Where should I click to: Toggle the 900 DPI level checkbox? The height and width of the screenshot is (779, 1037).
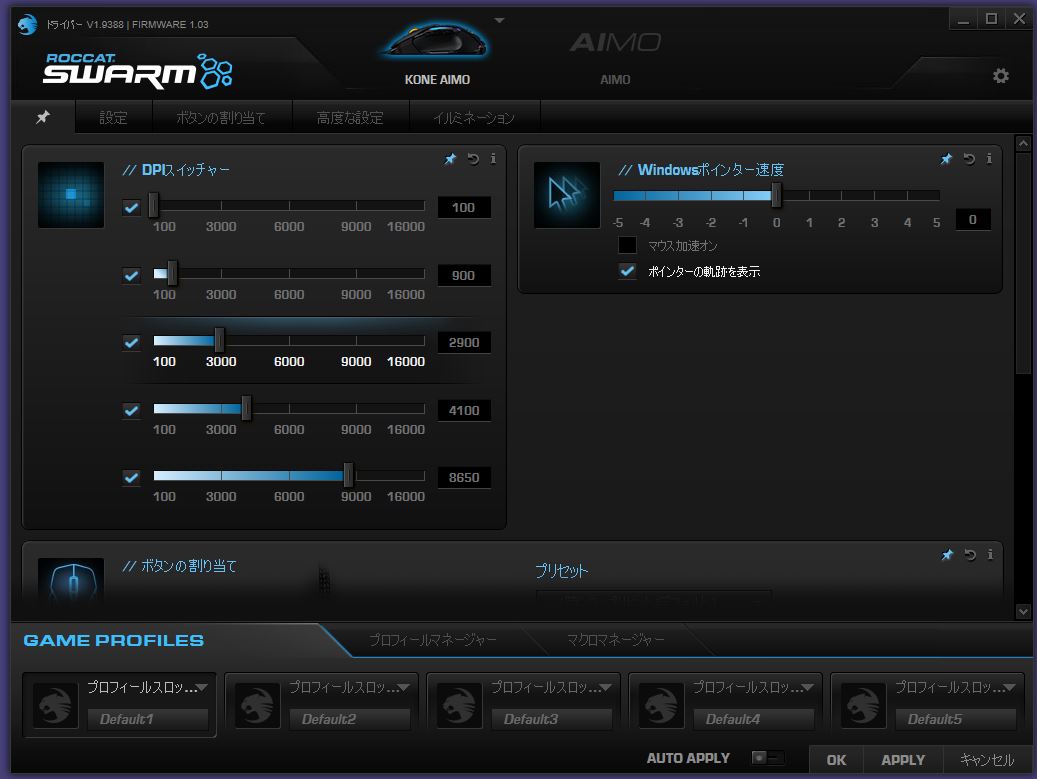tap(132, 276)
